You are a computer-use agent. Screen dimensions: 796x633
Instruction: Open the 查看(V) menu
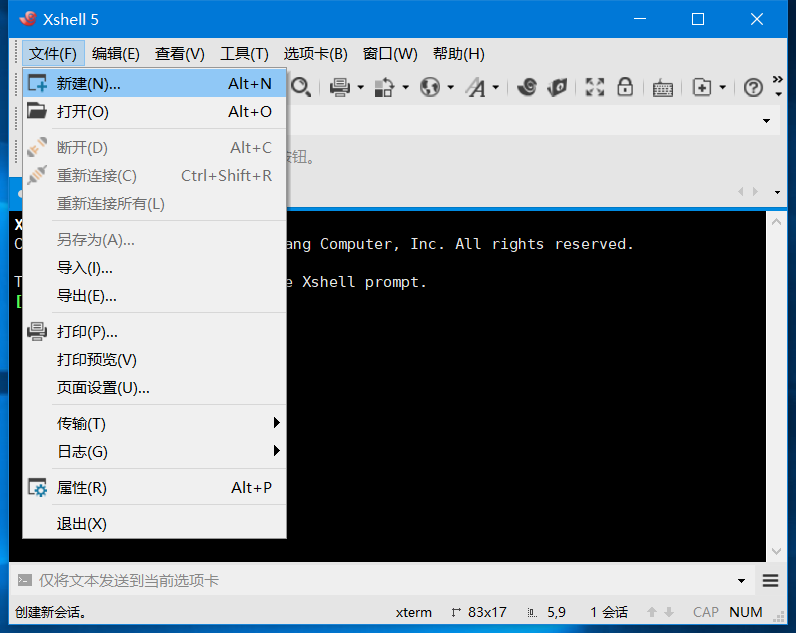[180, 53]
